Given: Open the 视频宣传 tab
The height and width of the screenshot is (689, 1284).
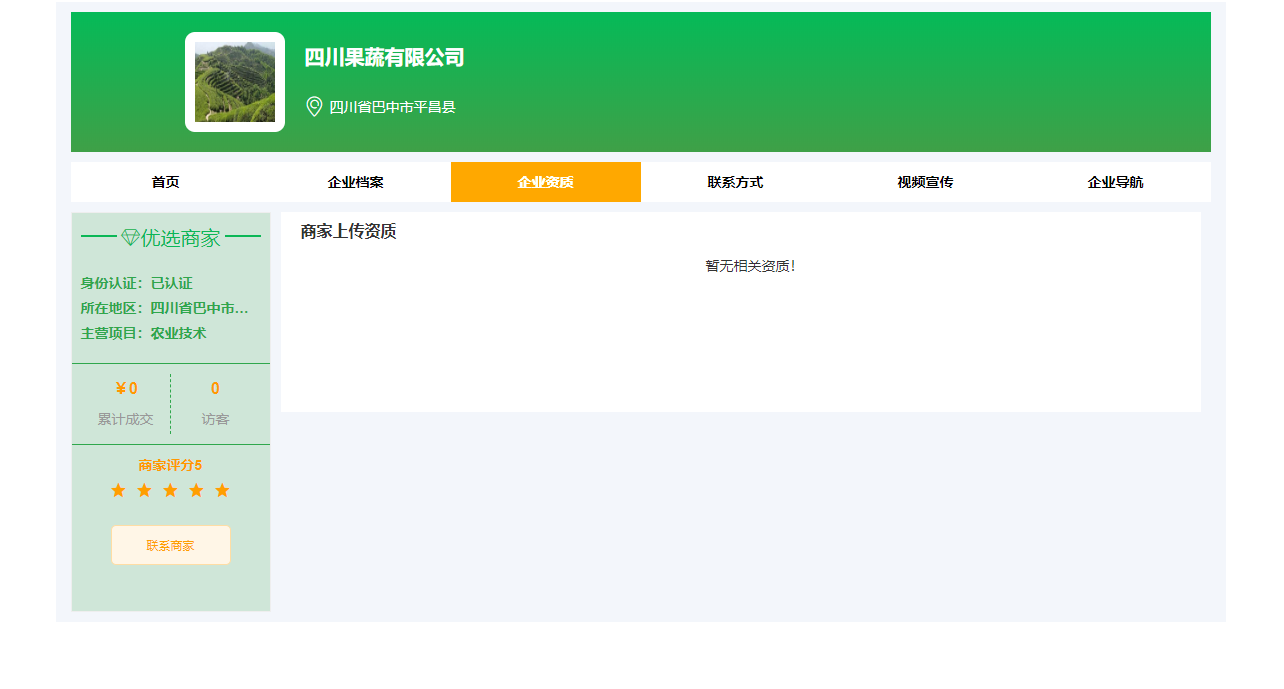Looking at the screenshot, I should 926,182.
